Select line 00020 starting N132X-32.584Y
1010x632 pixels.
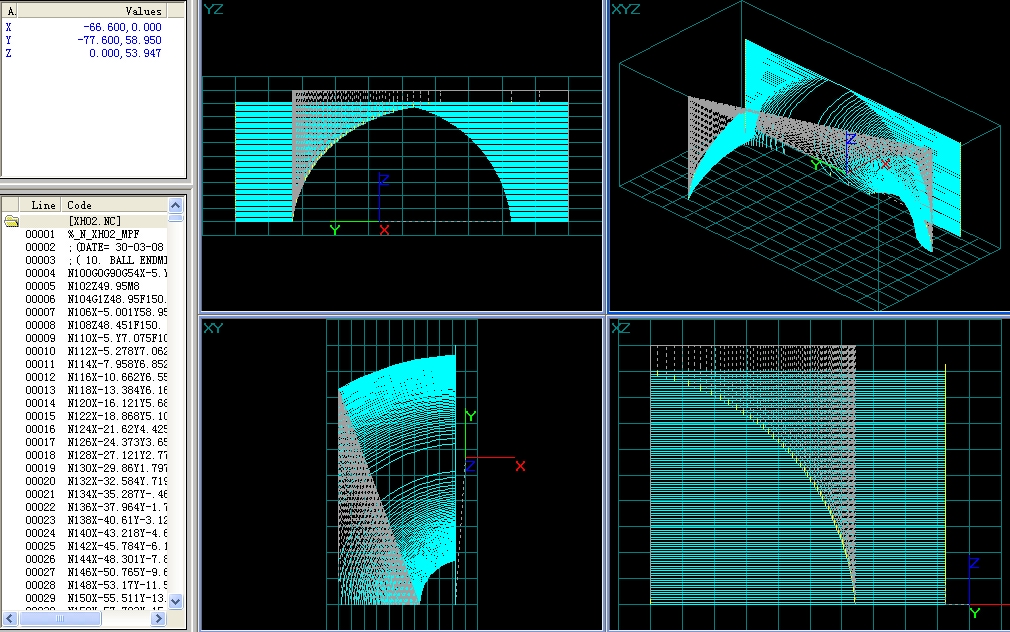tap(85, 481)
